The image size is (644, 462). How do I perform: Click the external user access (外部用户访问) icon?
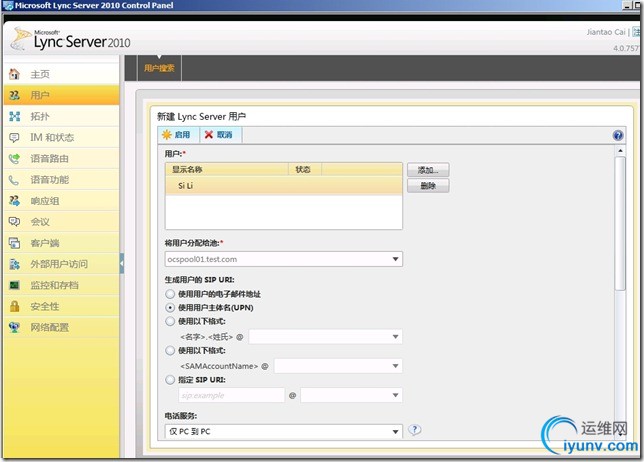(x=14, y=264)
